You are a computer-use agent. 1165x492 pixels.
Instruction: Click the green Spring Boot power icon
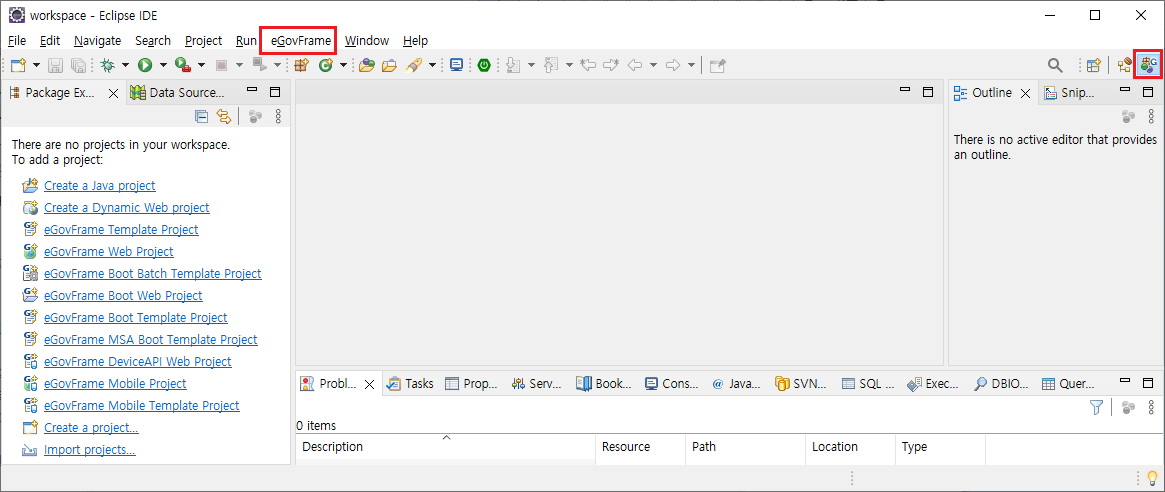coord(484,65)
